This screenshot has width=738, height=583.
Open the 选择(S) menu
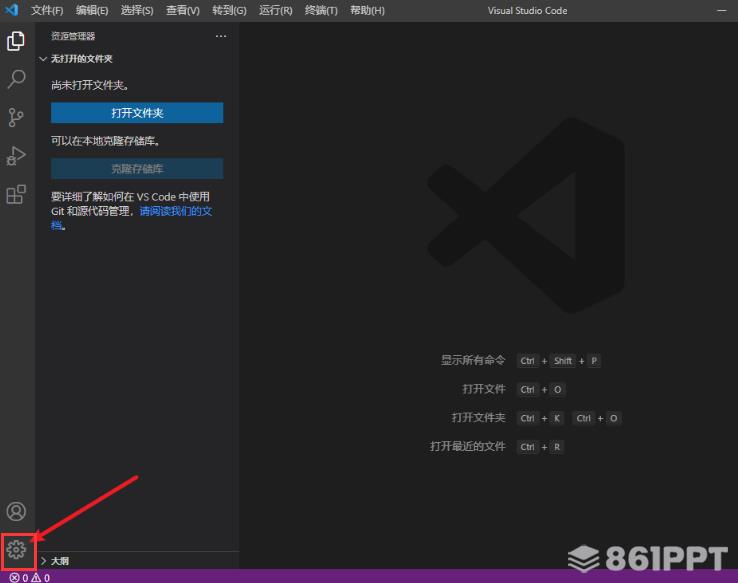point(137,10)
